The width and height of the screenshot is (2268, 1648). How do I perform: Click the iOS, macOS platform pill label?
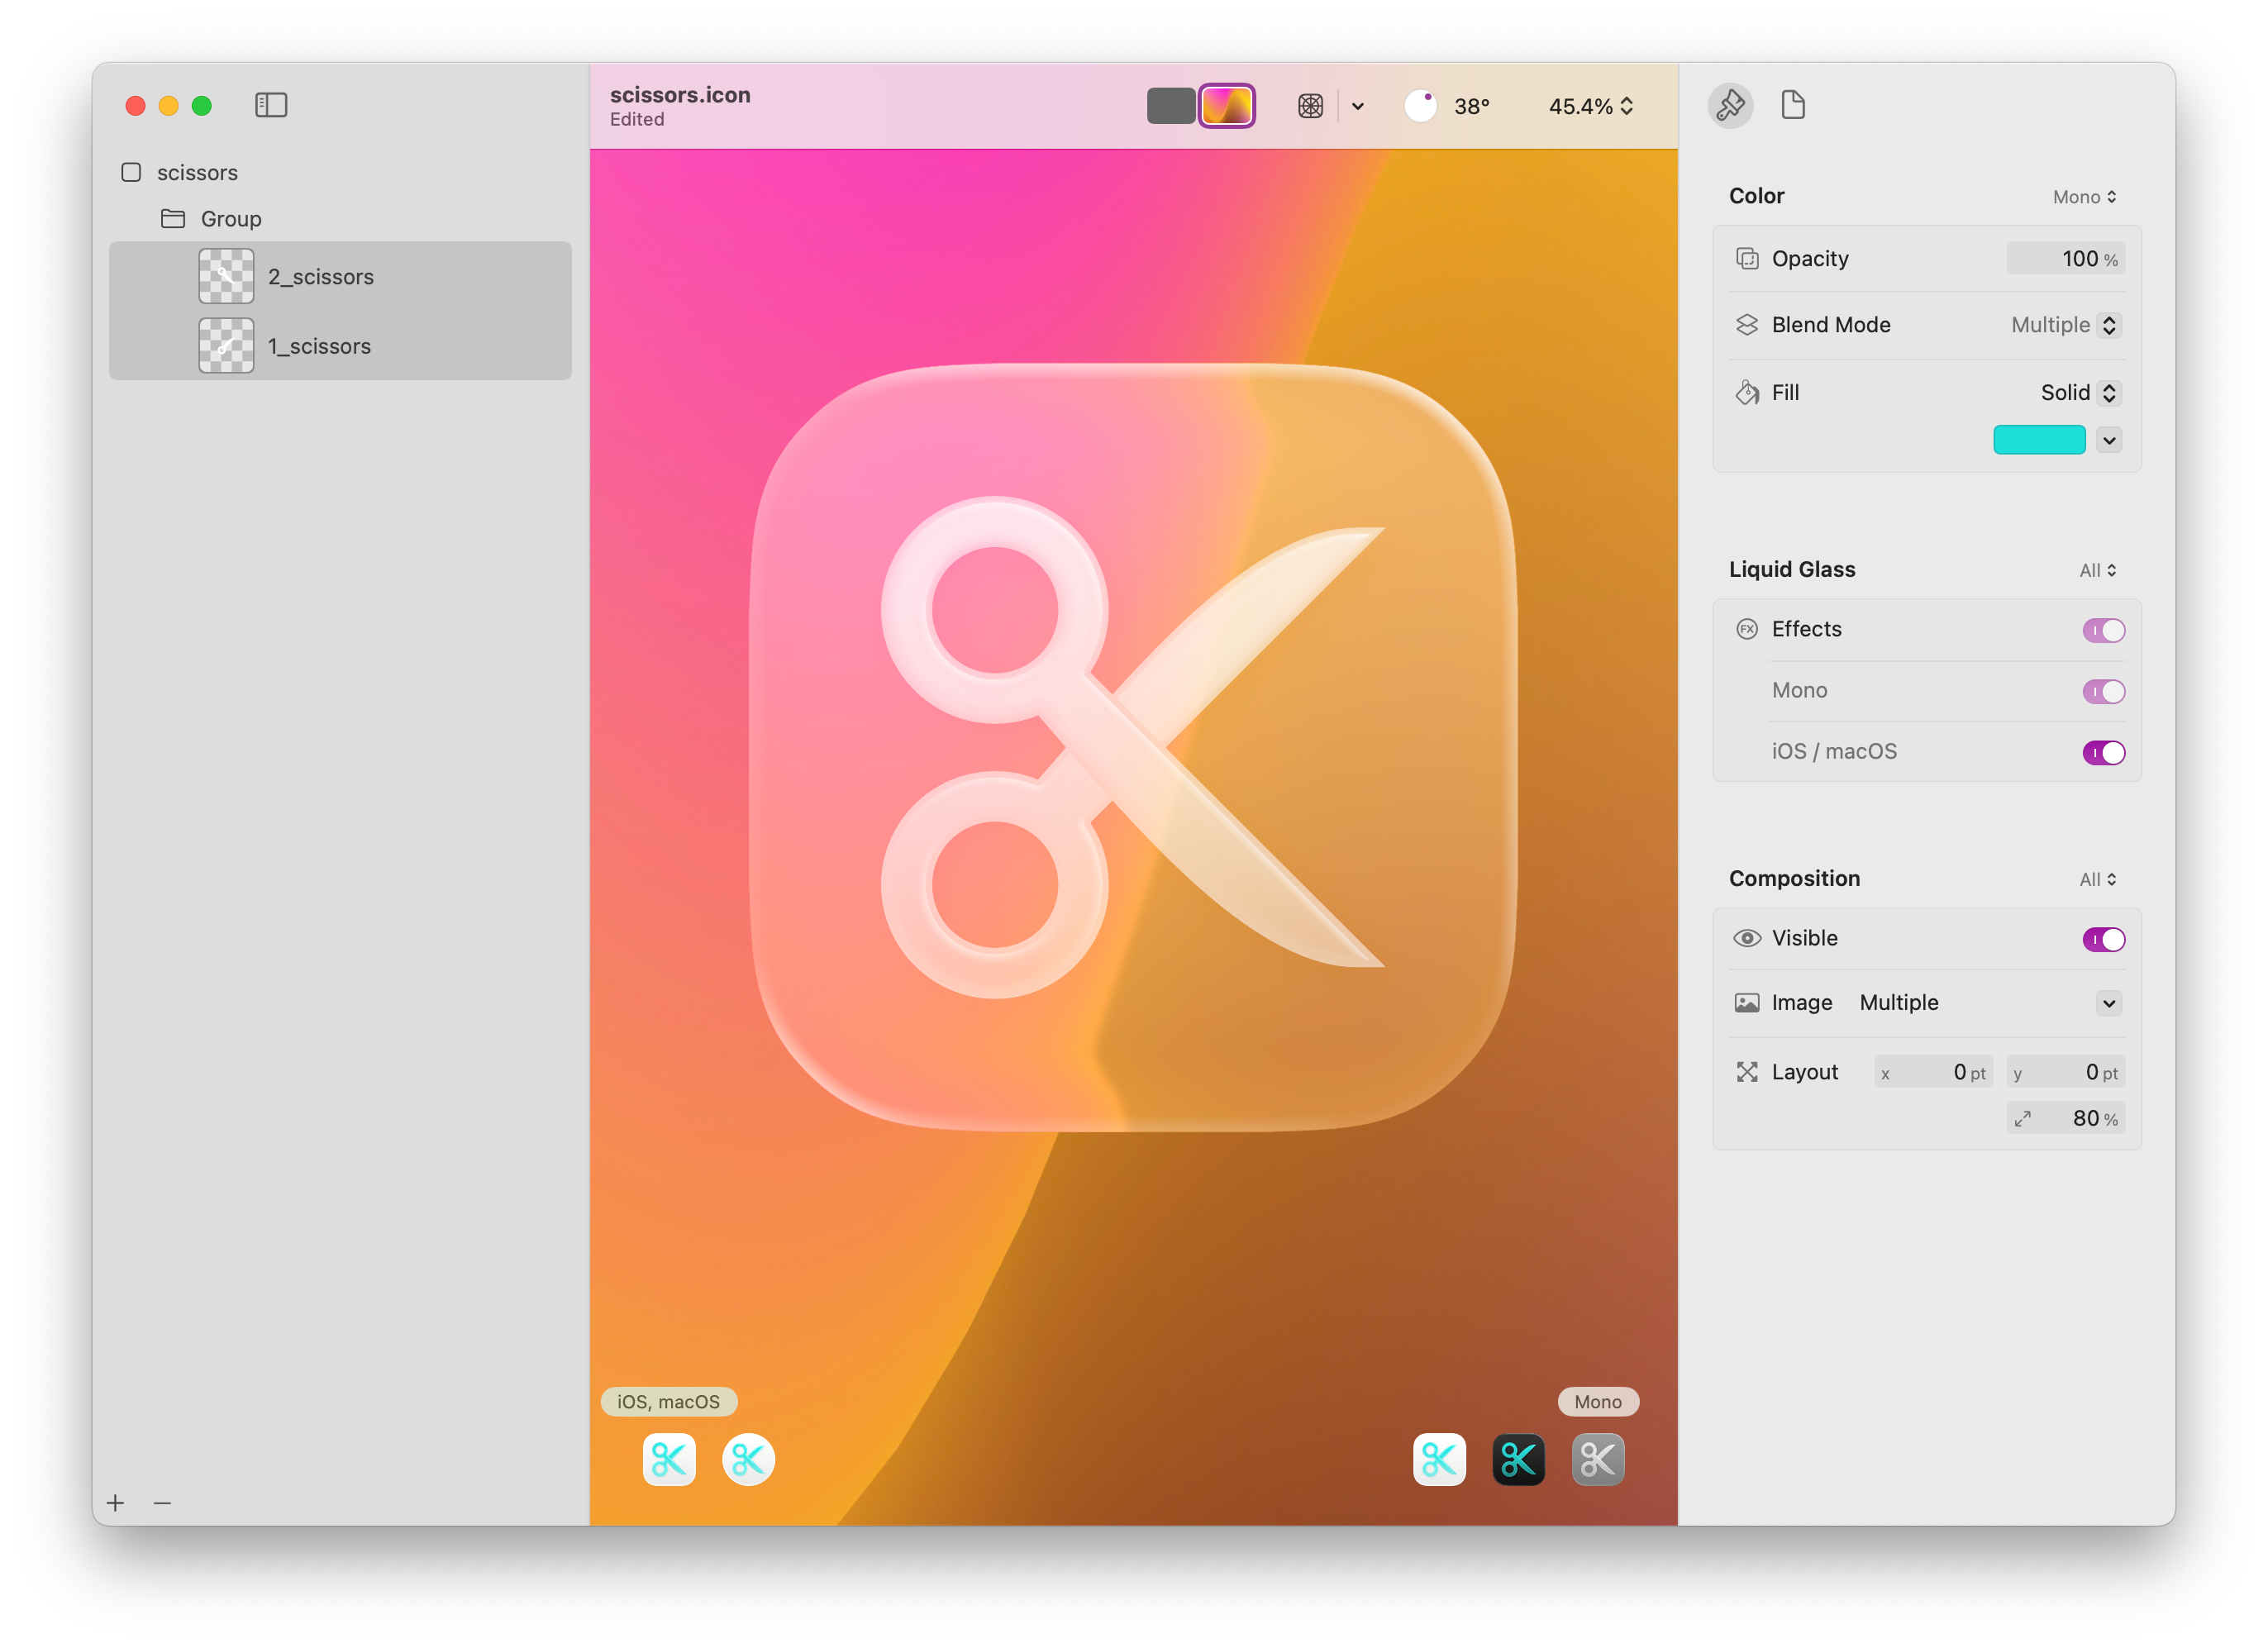point(668,1401)
